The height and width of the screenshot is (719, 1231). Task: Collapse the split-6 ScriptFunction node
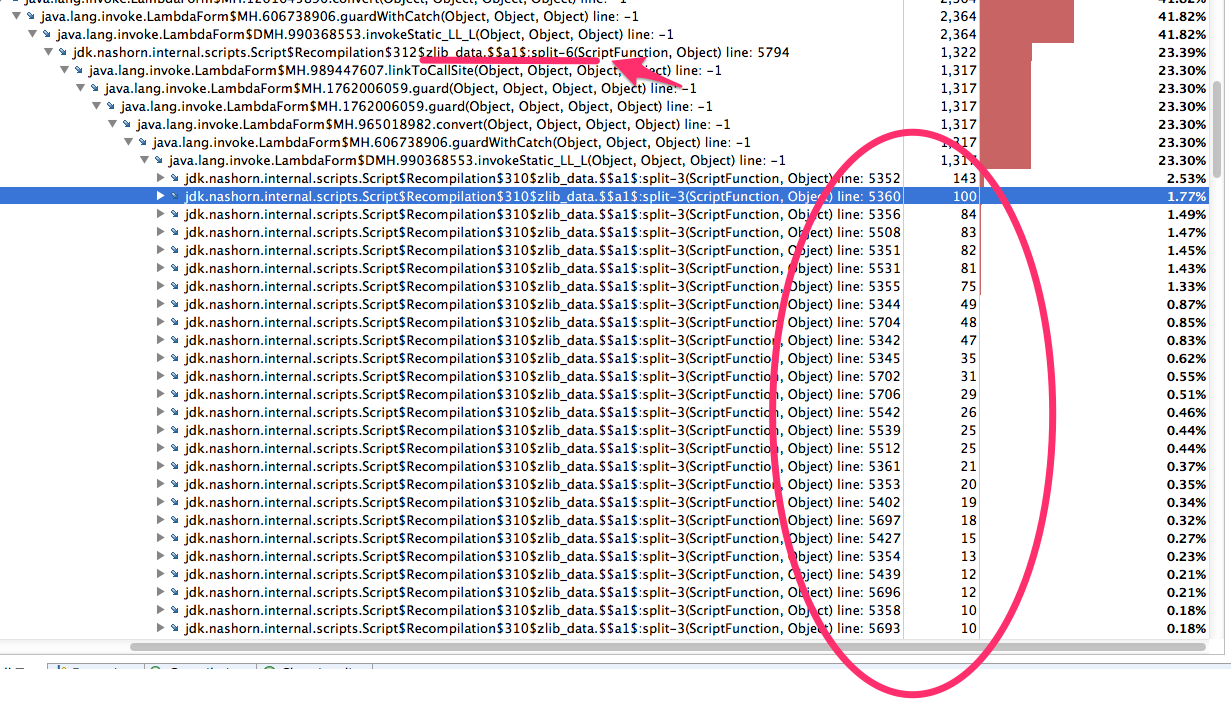(49, 53)
